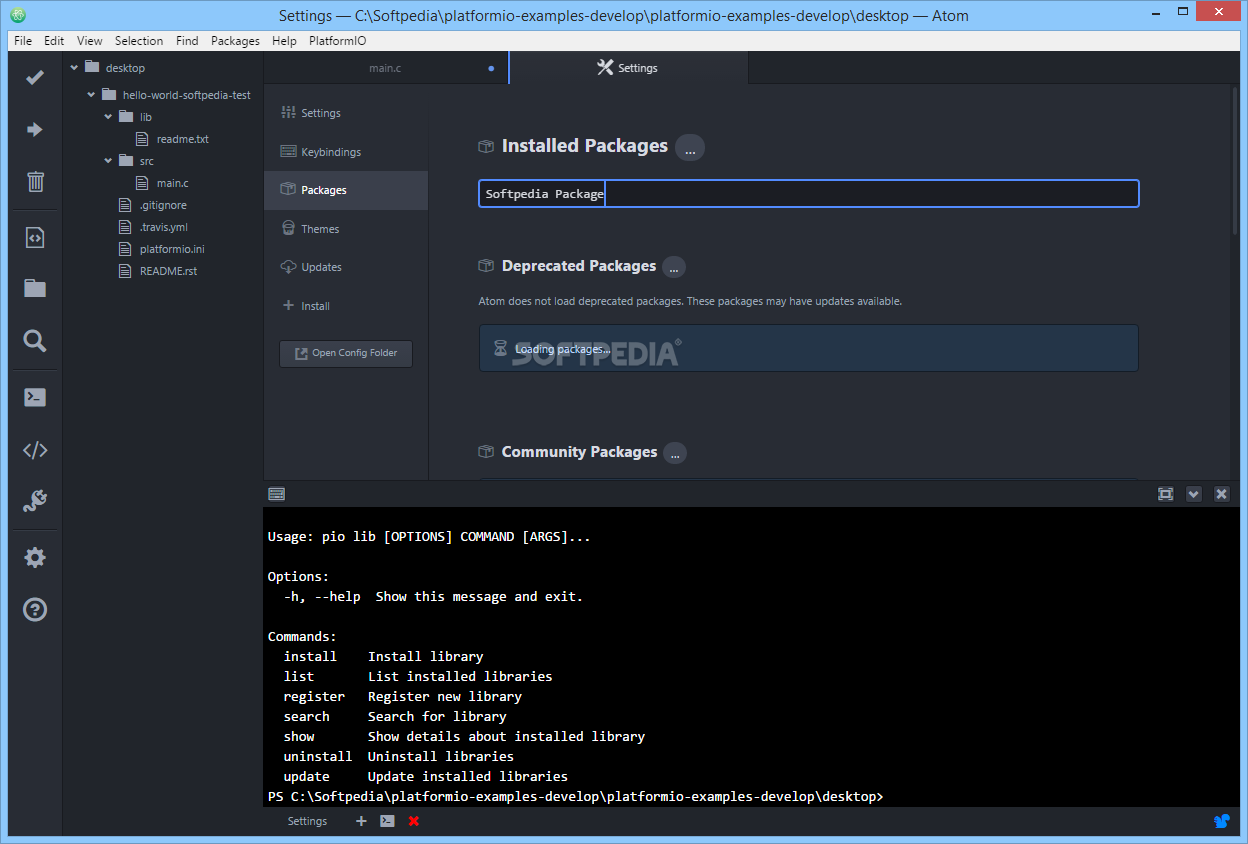The width and height of the screenshot is (1248, 844).
Task: Select Updates in the settings sidebar
Action: [x=346, y=267]
